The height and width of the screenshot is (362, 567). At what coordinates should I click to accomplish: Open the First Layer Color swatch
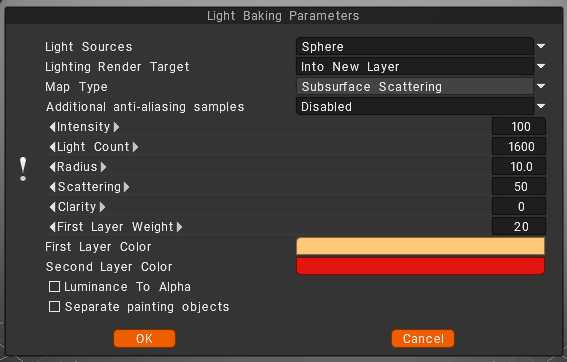pyautogui.click(x=420, y=246)
